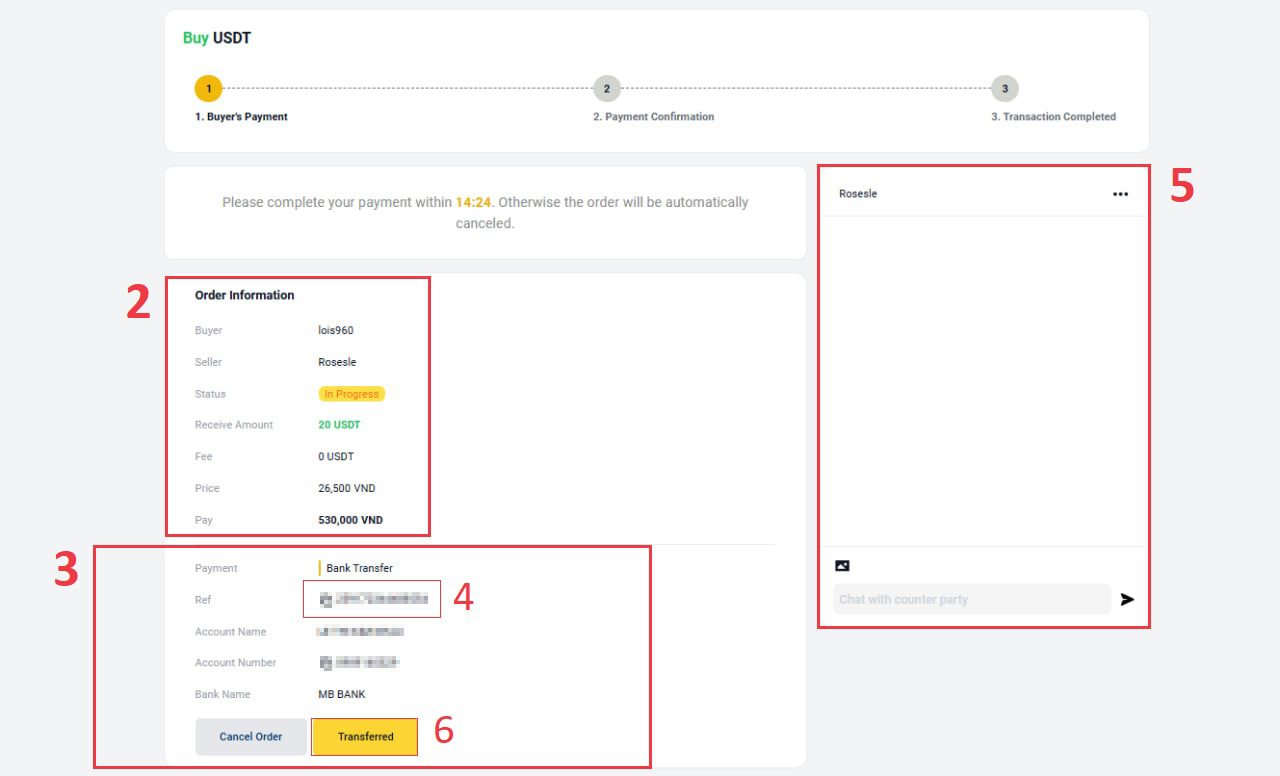The width and height of the screenshot is (1280, 776).
Task: Select step 2 Payment Confirmation circle
Action: (x=606, y=88)
